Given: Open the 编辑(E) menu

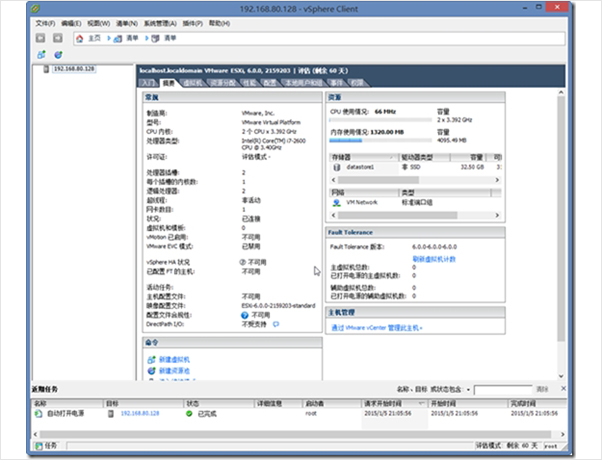Looking at the screenshot, I should [71, 23].
